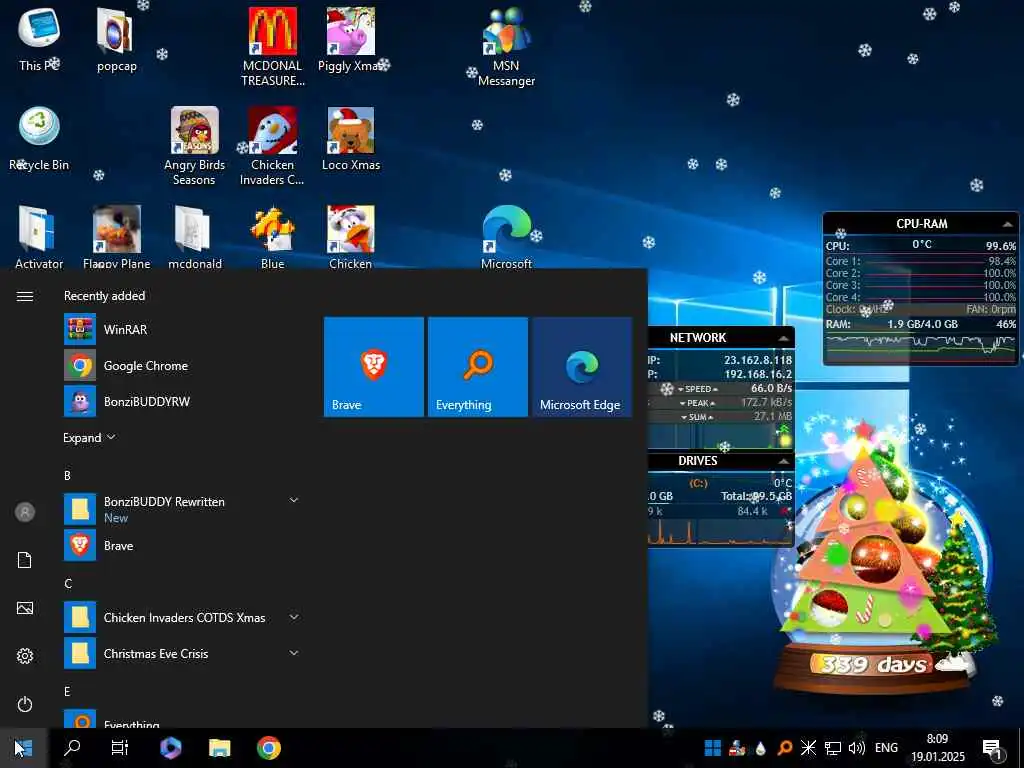Screen dimensions: 1024x768
Task: Launch Google Chrome from Recently added list
Action: coord(182,366)
